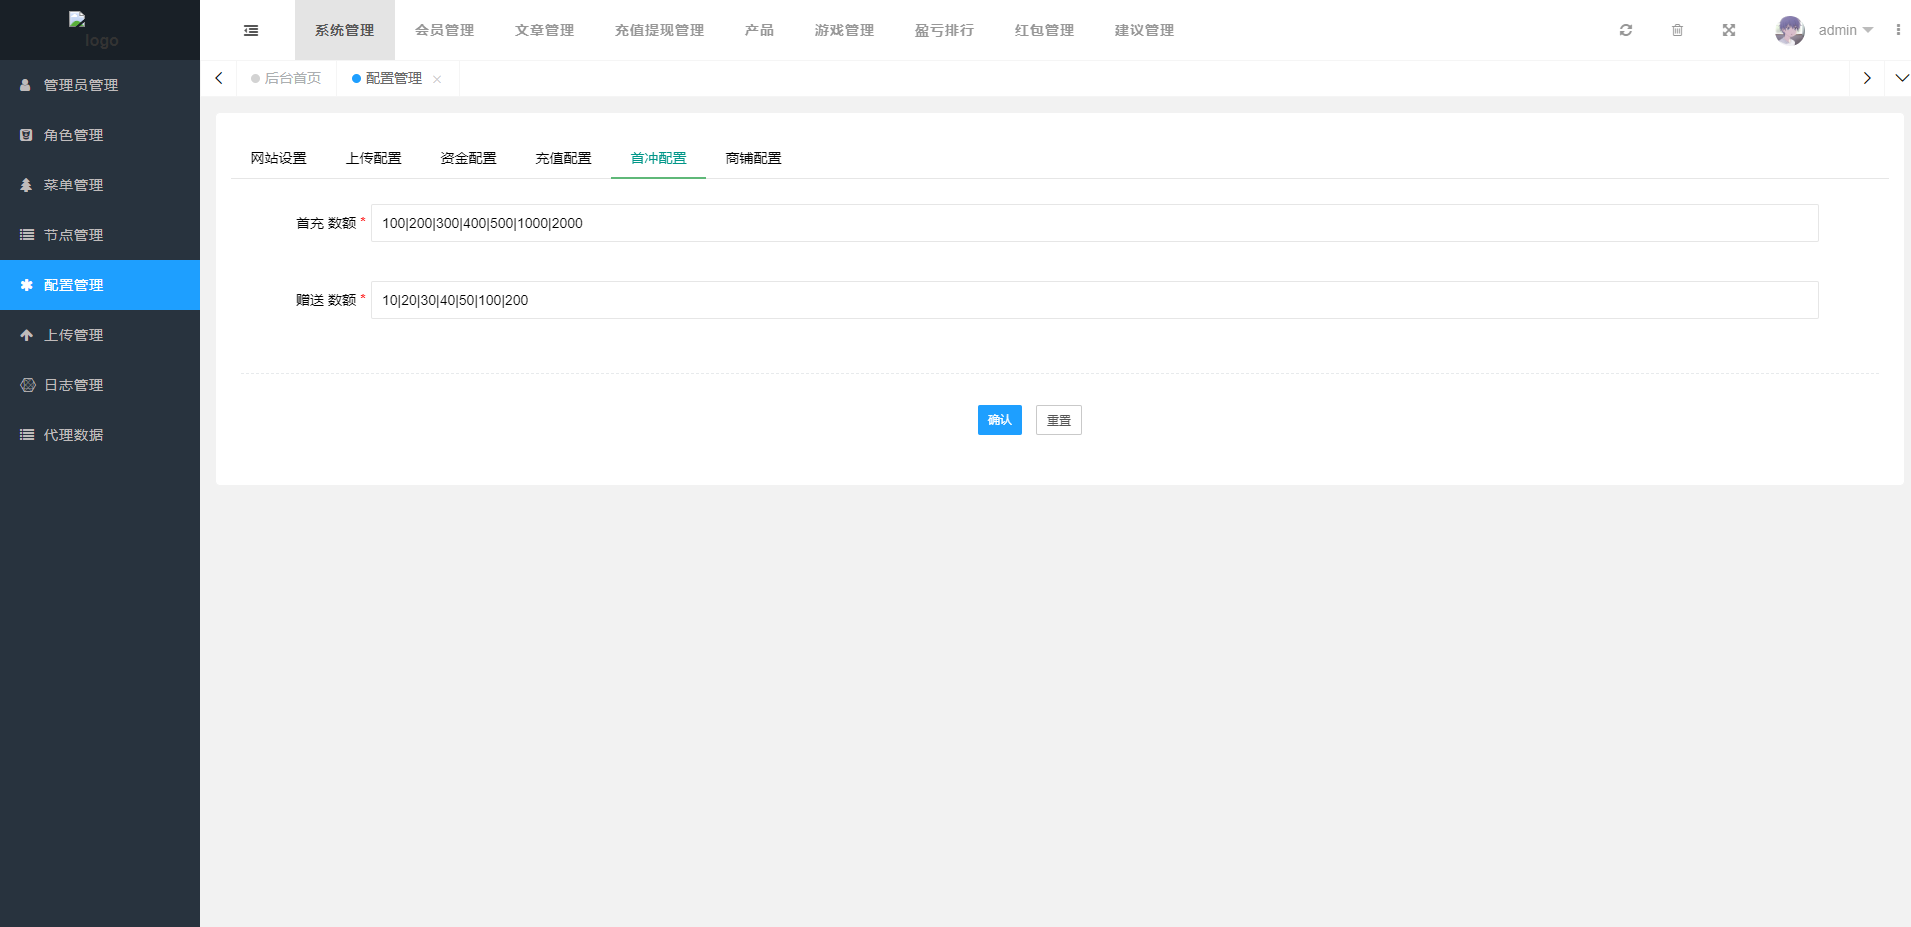The image size is (1911, 927).
Task: Click the 首充数额 input field
Action: [x=1094, y=223]
